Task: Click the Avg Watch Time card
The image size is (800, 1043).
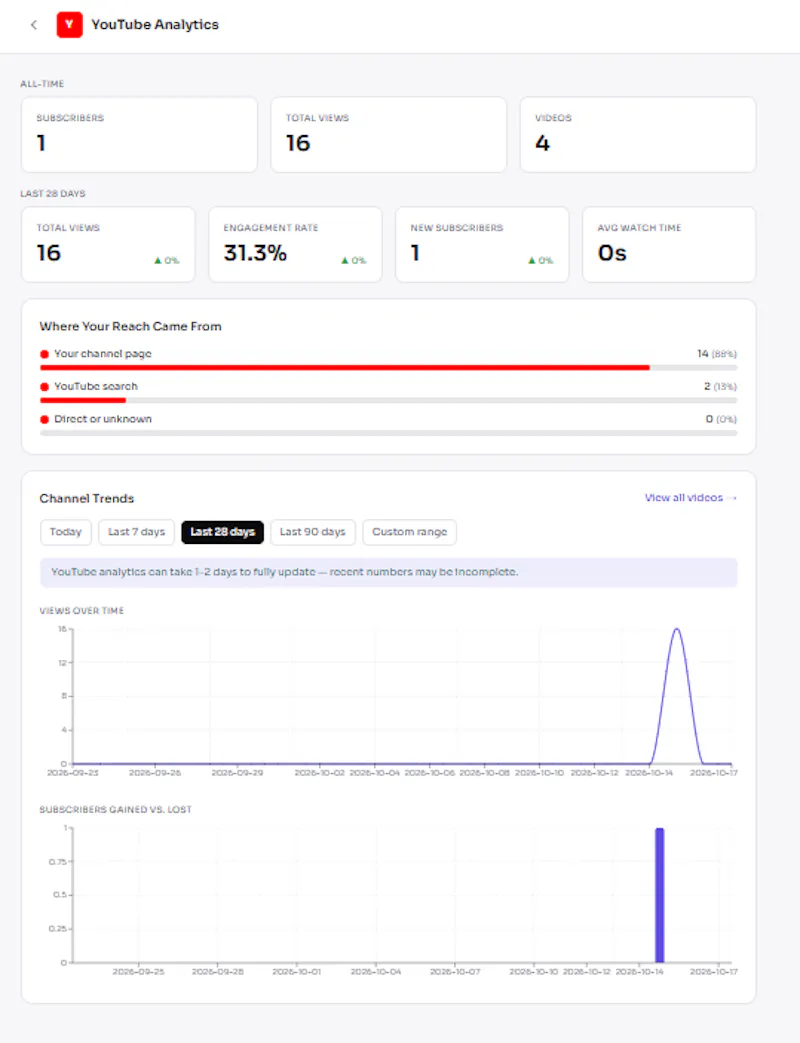Action: (x=669, y=244)
